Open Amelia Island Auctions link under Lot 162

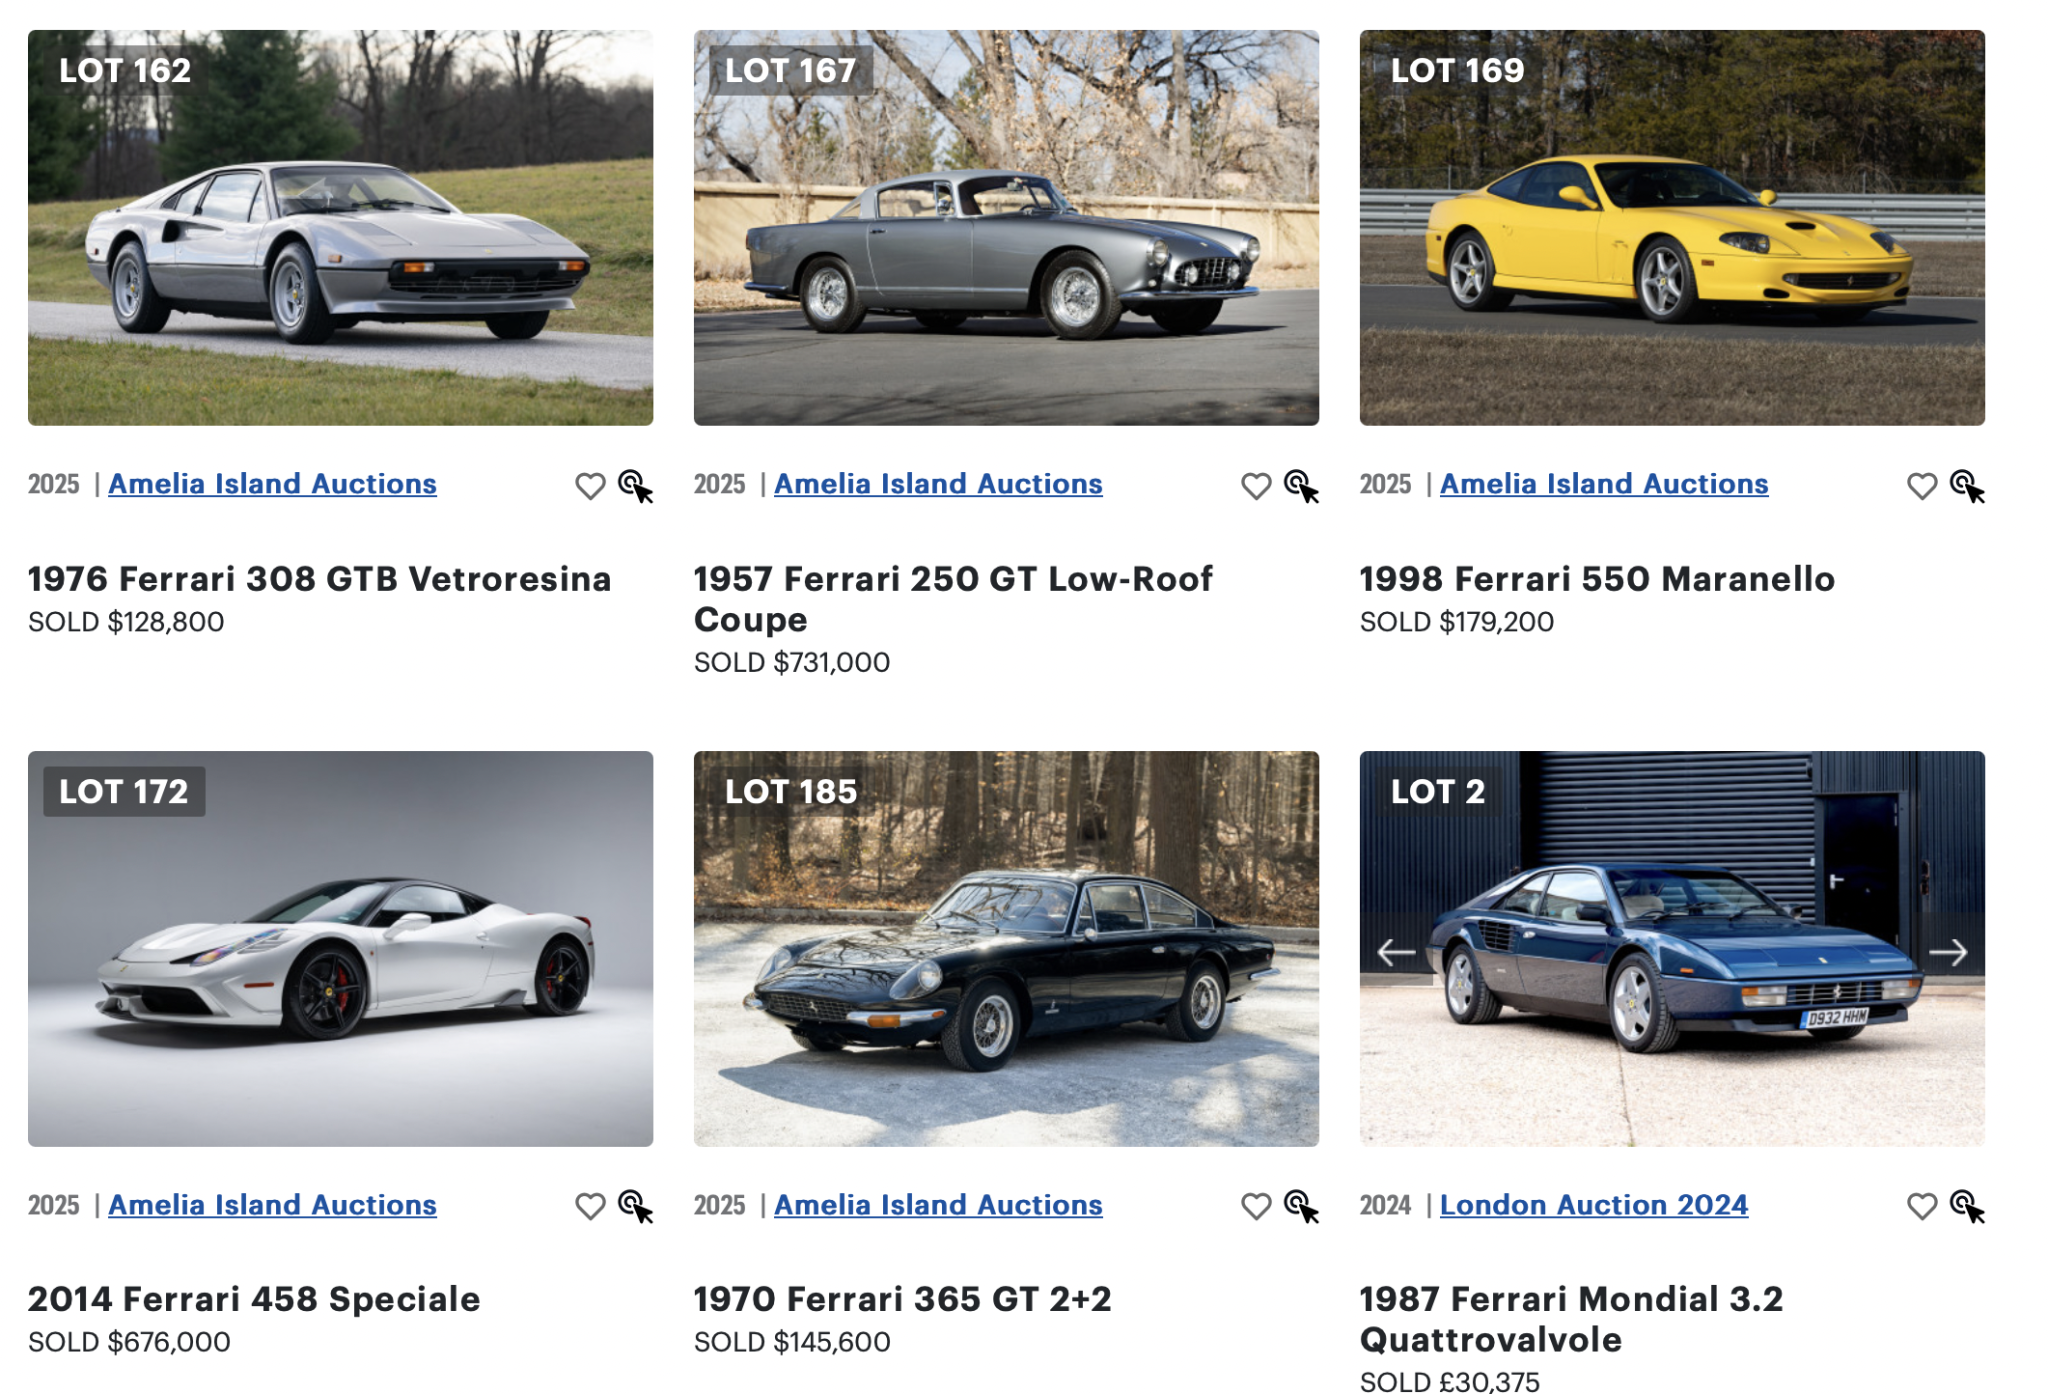click(x=272, y=484)
